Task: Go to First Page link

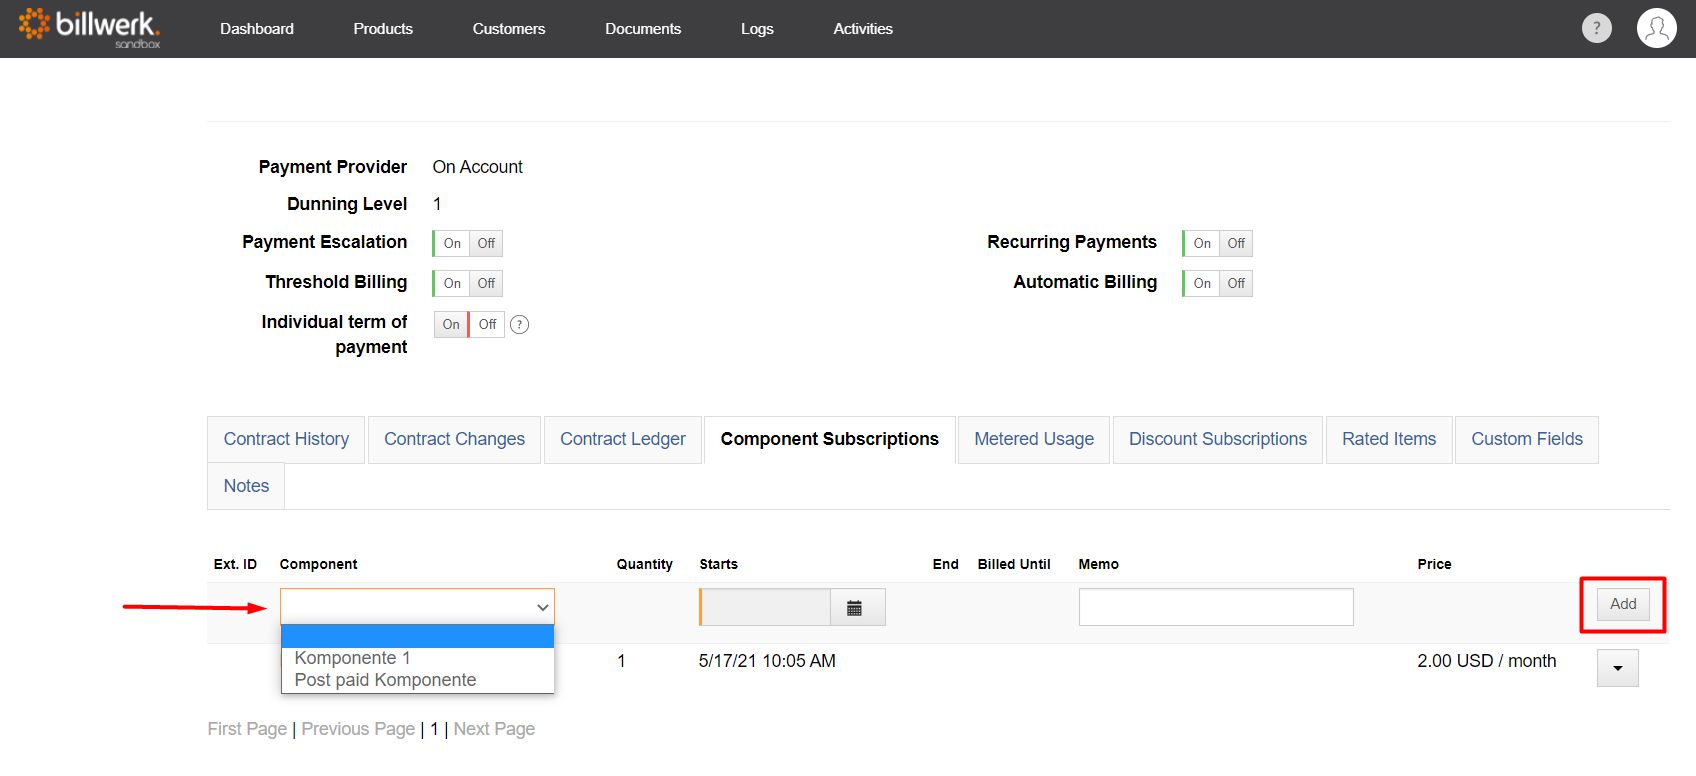Action: [x=247, y=729]
